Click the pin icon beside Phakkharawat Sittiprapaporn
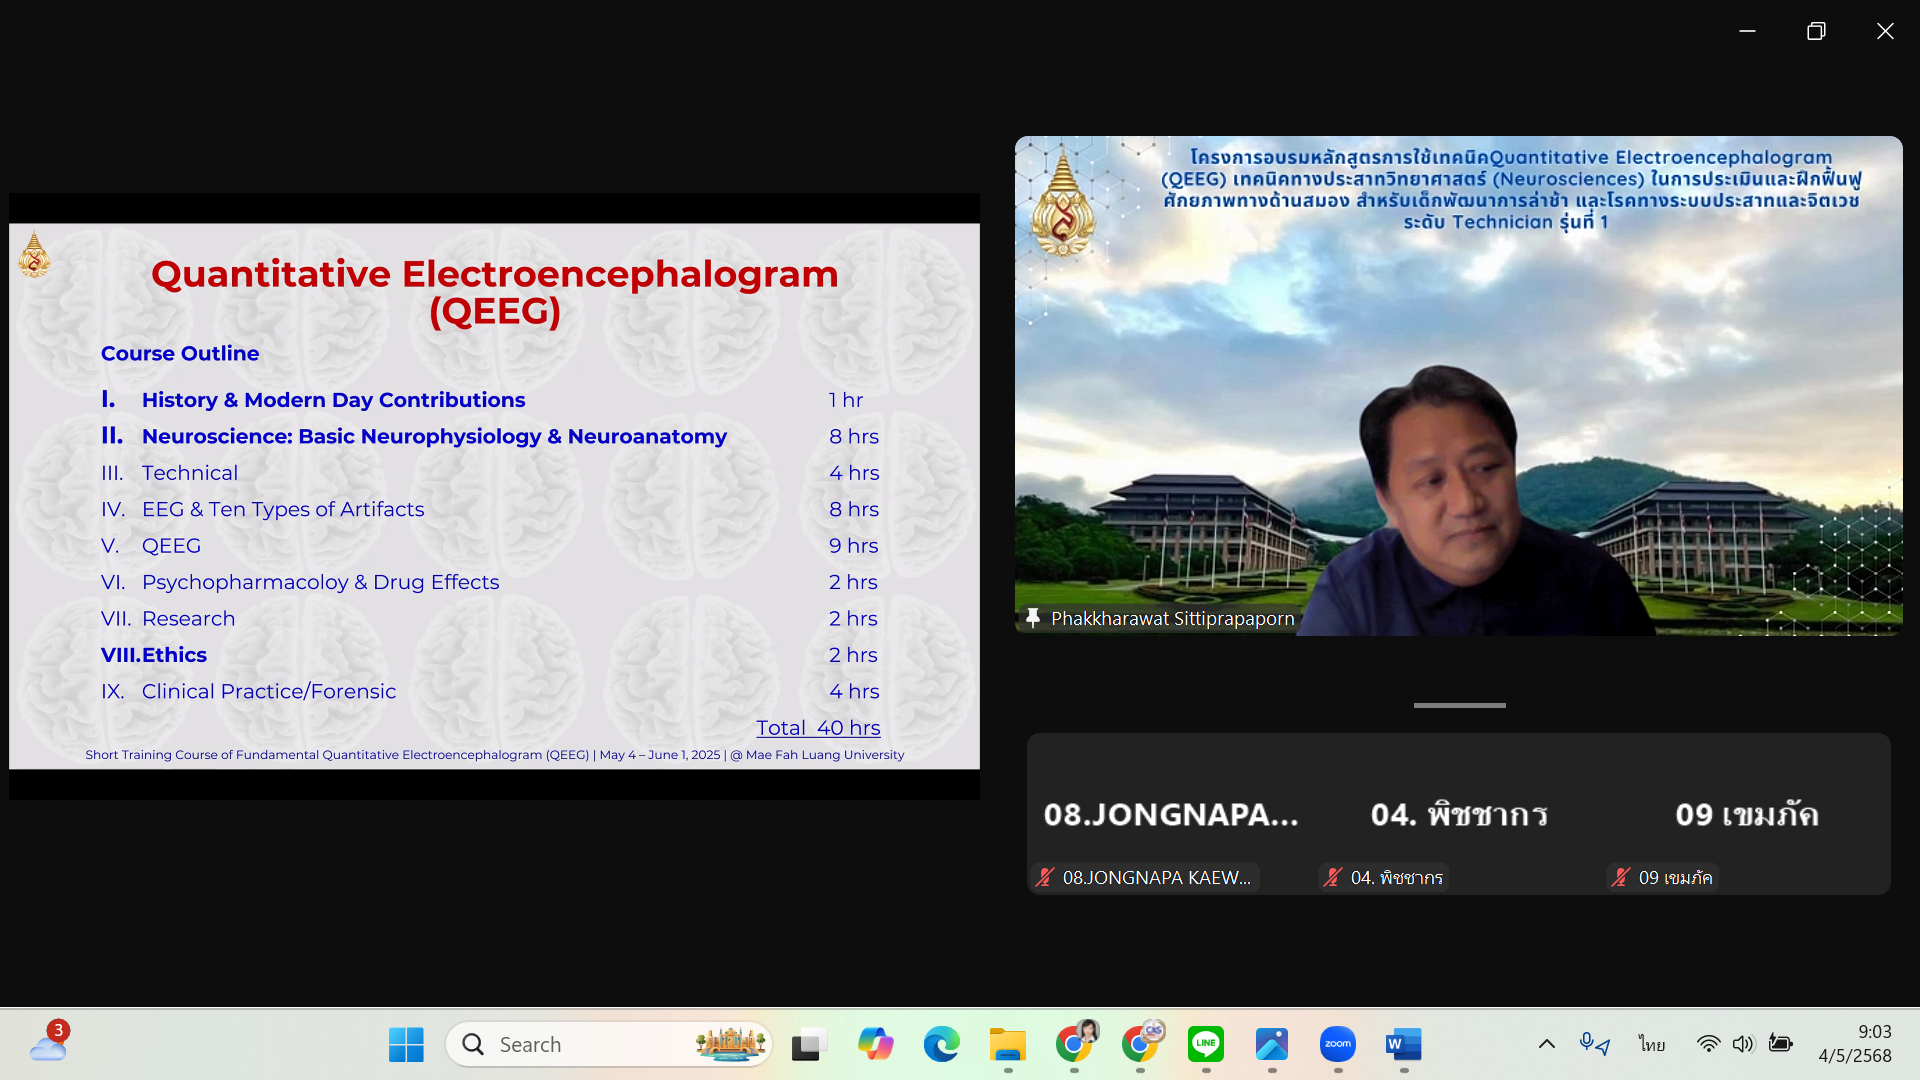Screen dimensions: 1920x1080 tap(1033, 618)
